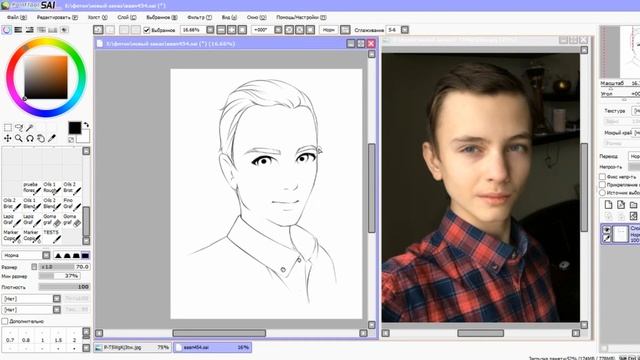Select the first Marker Copic brush
This screenshot has width=640, height=360.
(x=12, y=236)
